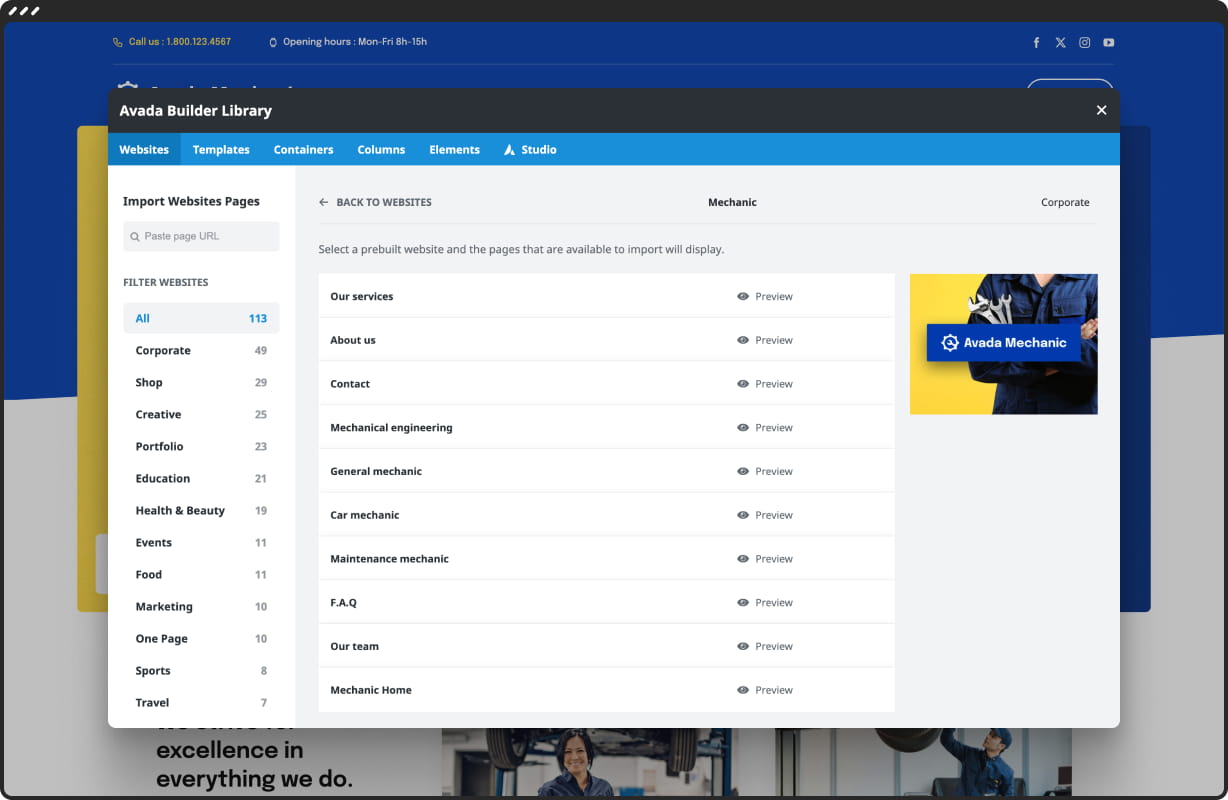Click the Avada logo icon on Studio tab
Screen dimensions: 1228x800
[509, 150]
